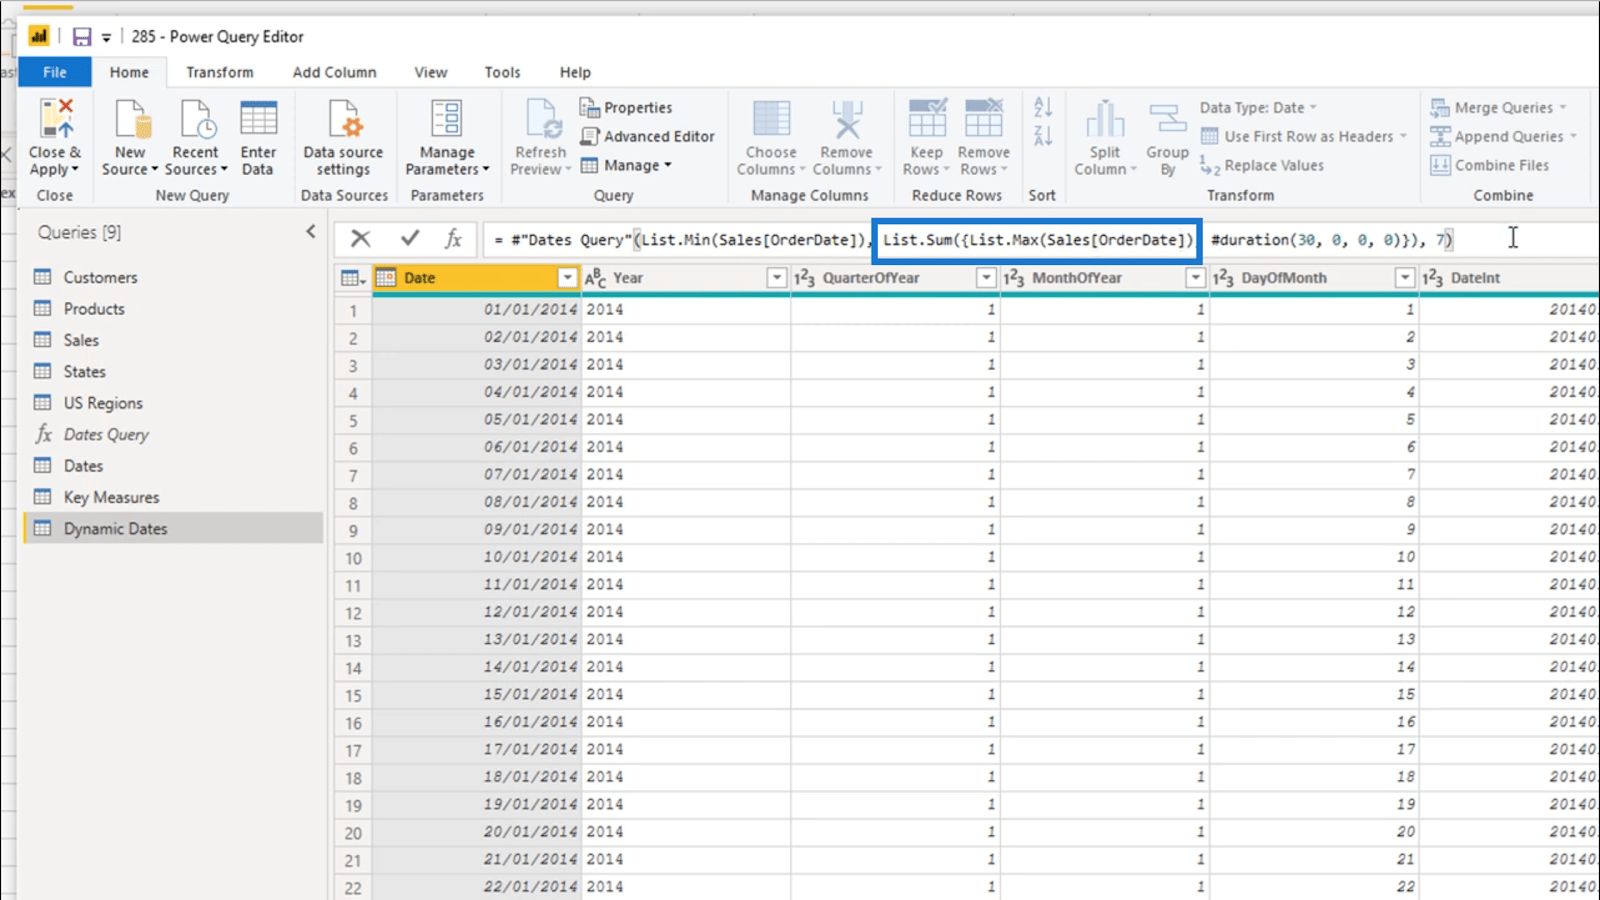Open the New Source icon
Image resolution: width=1600 pixels, height=900 pixels.
tap(131, 119)
